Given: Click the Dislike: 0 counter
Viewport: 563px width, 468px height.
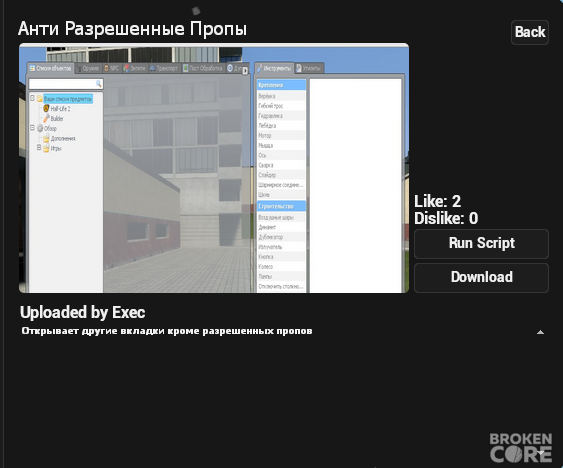Looking at the screenshot, I should tap(446, 218).
